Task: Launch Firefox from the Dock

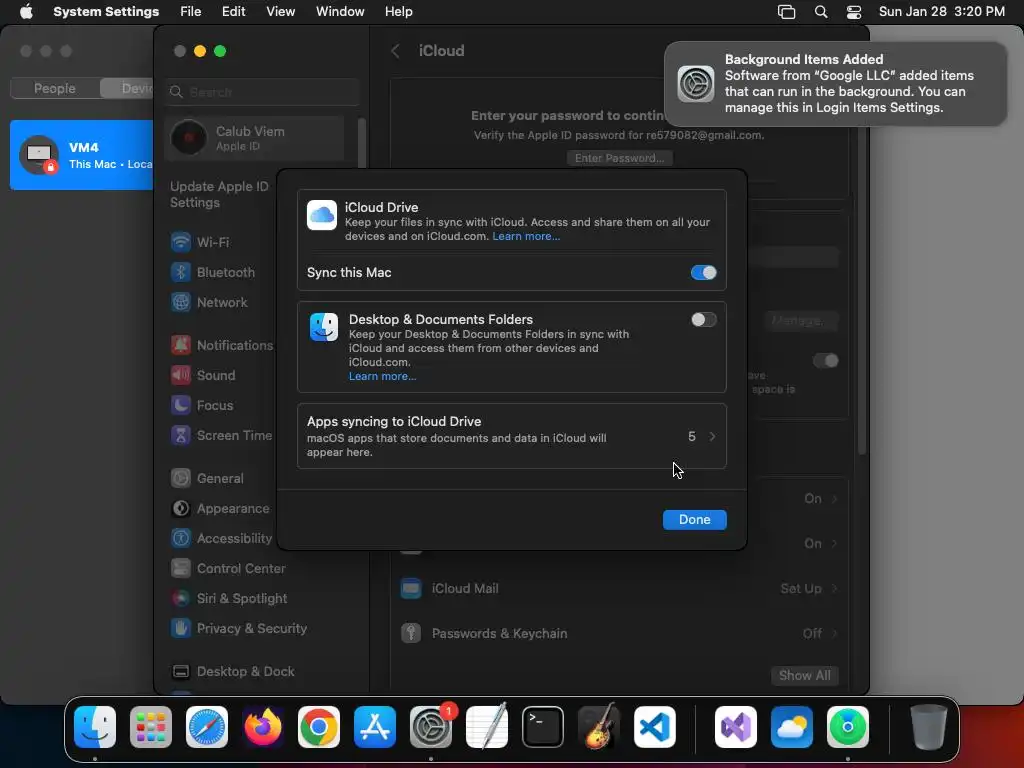Action: tap(263, 727)
